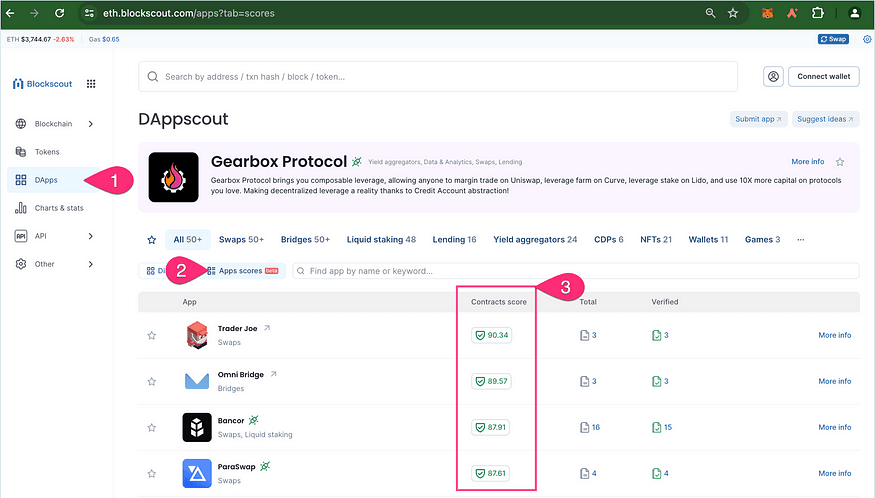The height and width of the screenshot is (498, 875).
Task: Open site info icon in address bar
Action: [89, 13]
